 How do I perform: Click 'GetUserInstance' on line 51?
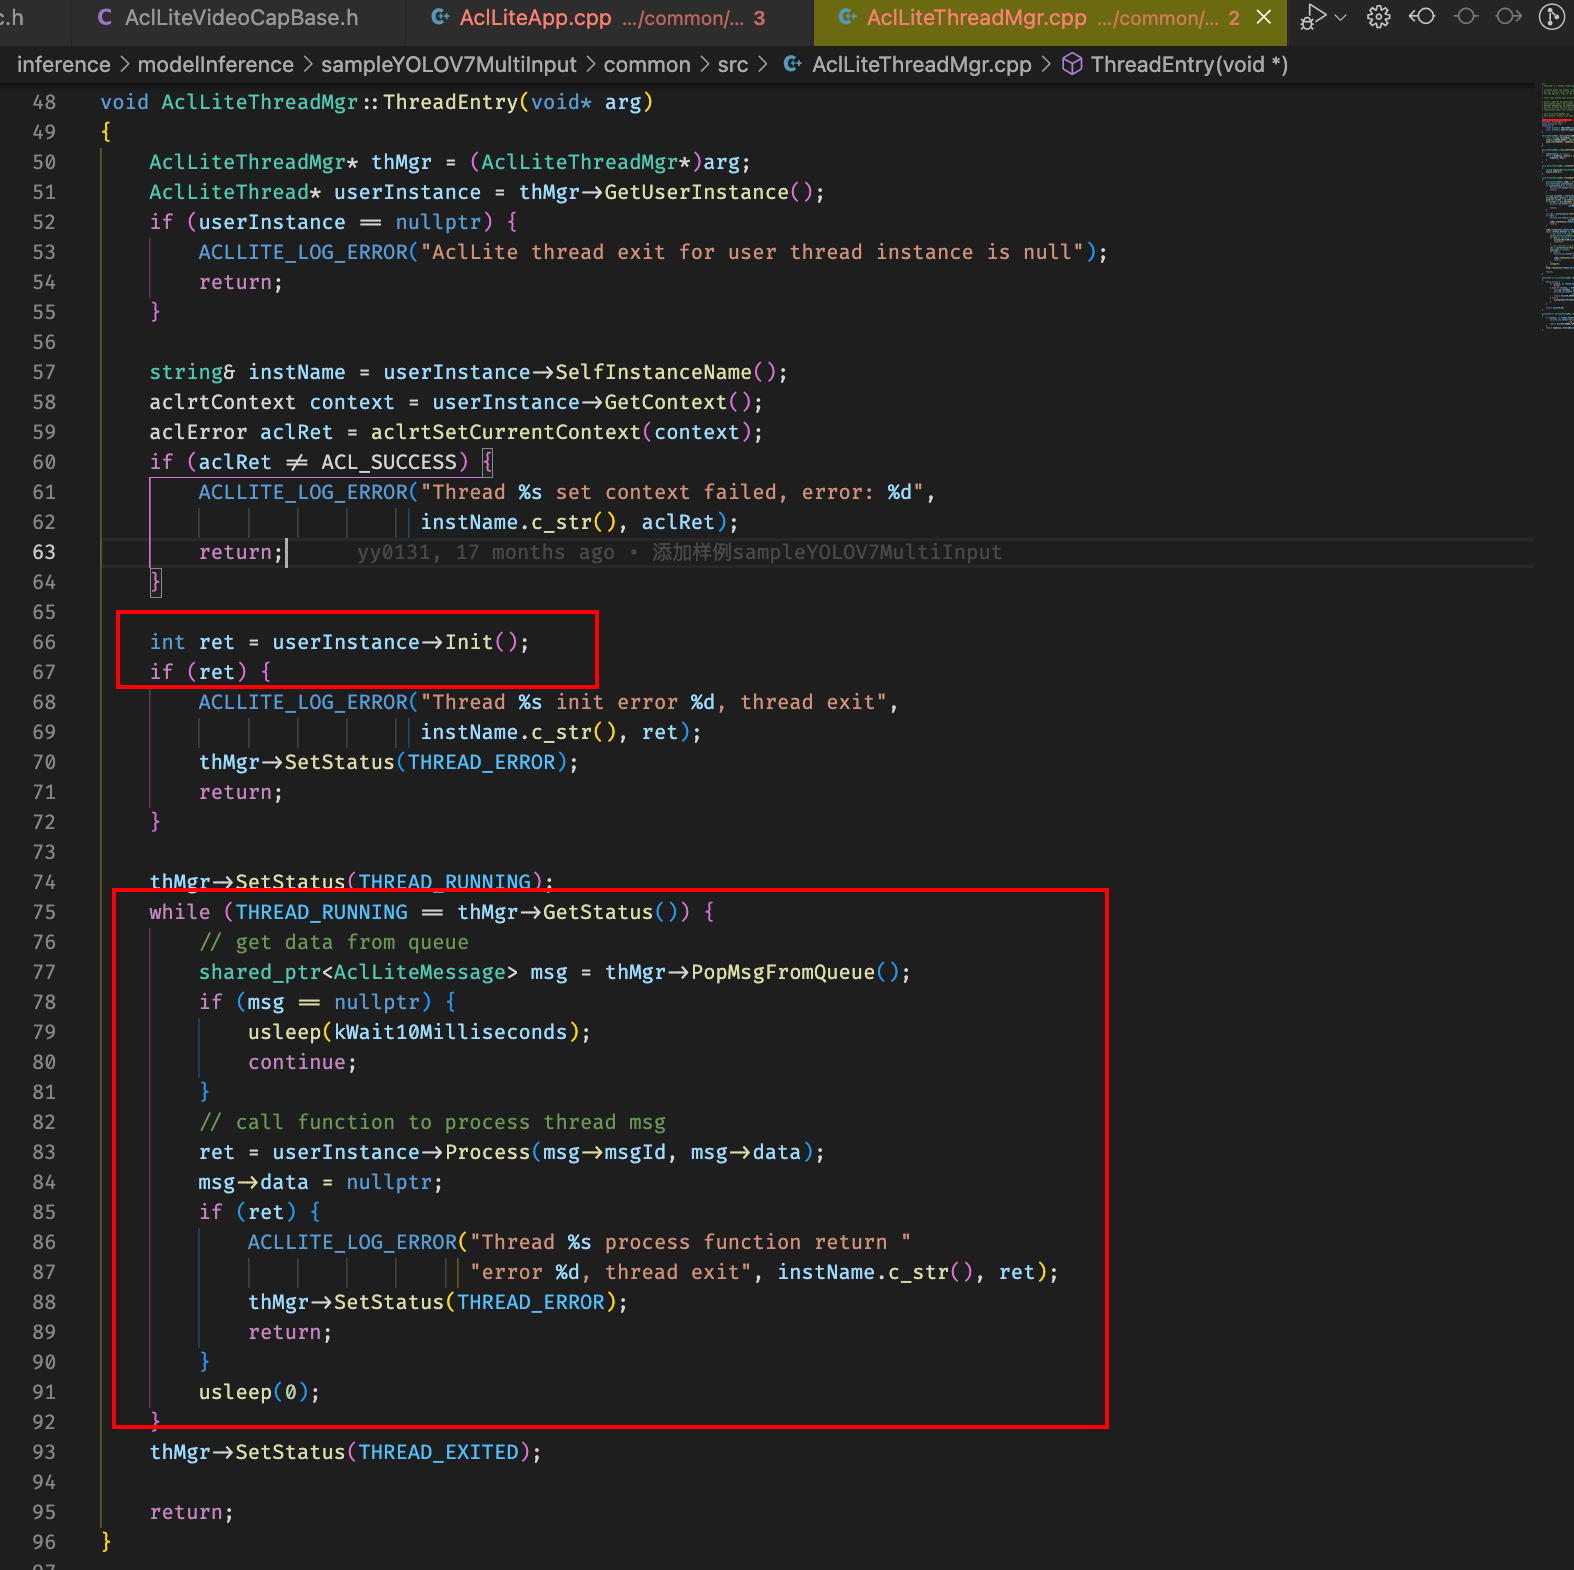point(697,192)
